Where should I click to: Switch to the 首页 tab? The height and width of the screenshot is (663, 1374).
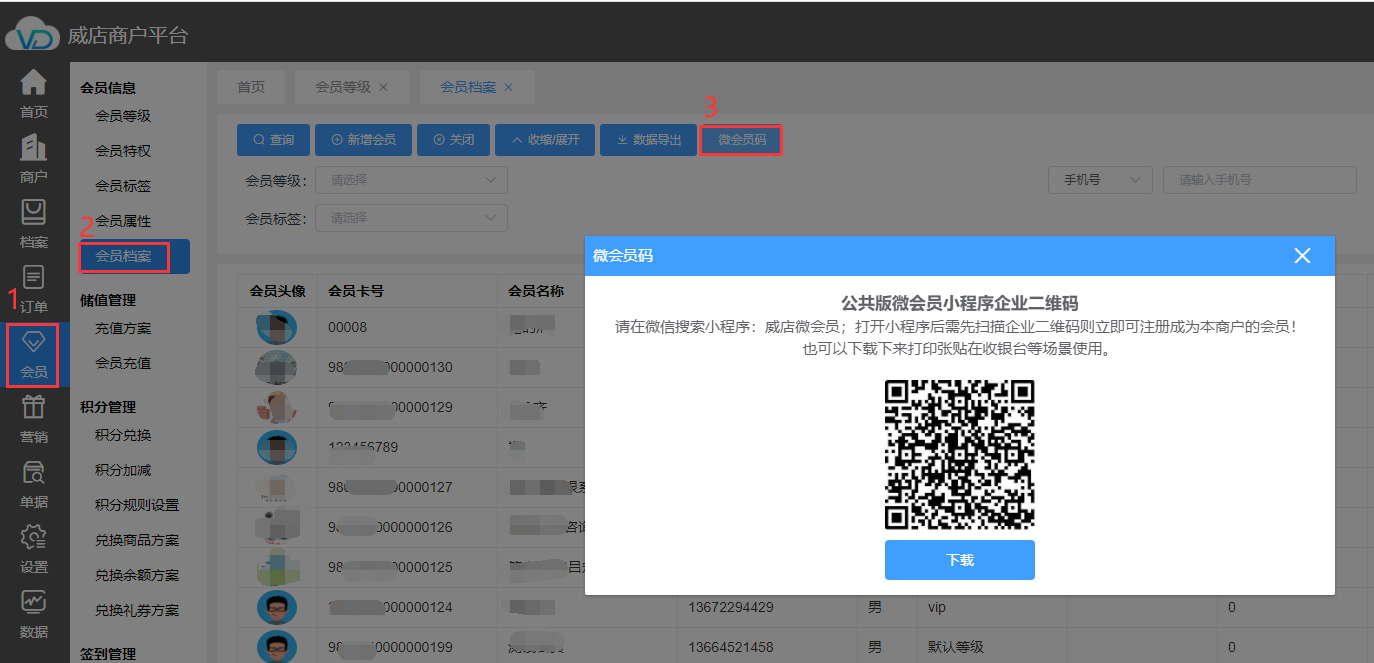click(x=251, y=87)
